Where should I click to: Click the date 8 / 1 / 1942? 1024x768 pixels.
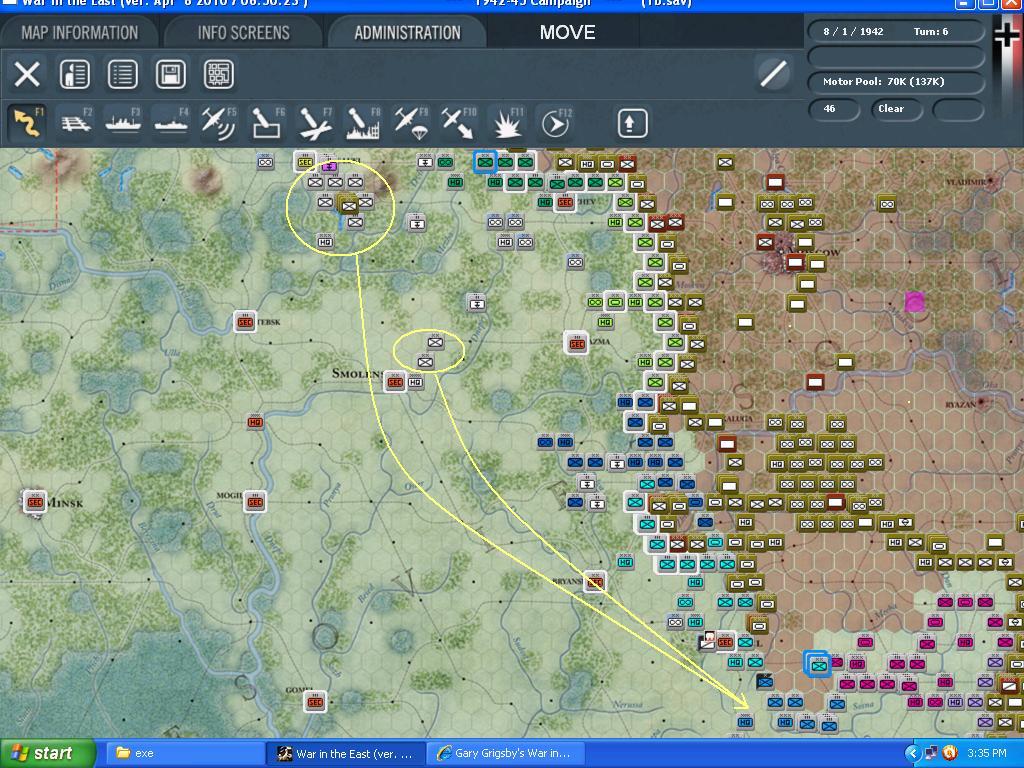click(x=853, y=31)
